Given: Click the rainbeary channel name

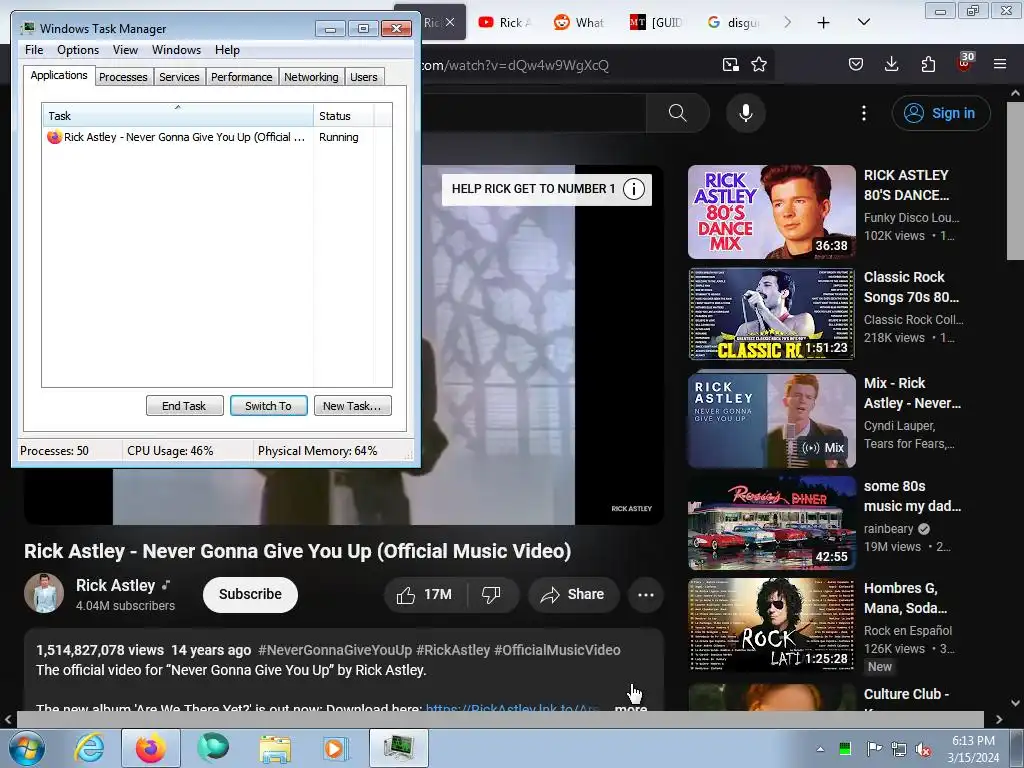Looking at the screenshot, I should click(x=888, y=528).
